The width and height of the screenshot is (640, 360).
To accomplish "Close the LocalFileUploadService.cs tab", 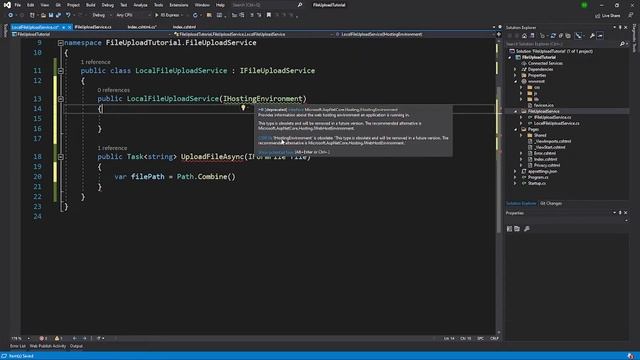I will pyautogui.click(x=69, y=27).
